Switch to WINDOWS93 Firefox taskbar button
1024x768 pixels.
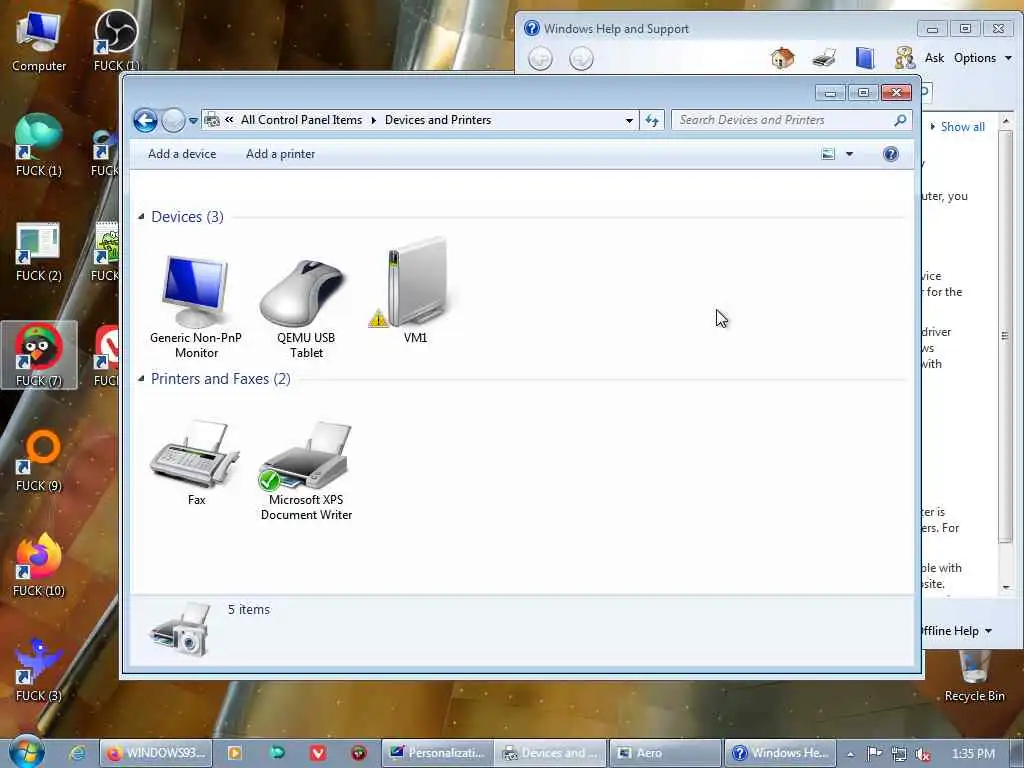point(155,753)
